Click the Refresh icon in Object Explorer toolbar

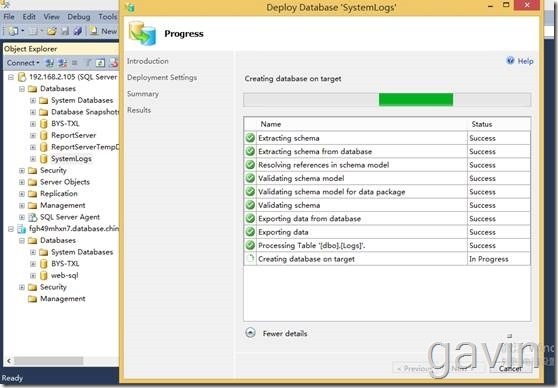[x=100, y=63]
